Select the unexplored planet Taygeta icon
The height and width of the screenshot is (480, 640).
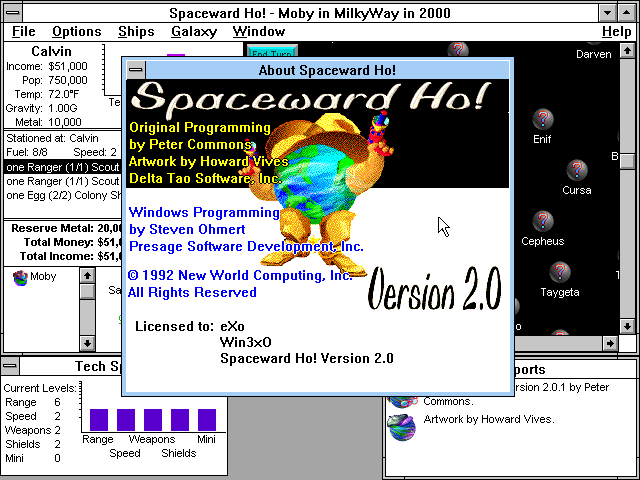click(560, 272)
